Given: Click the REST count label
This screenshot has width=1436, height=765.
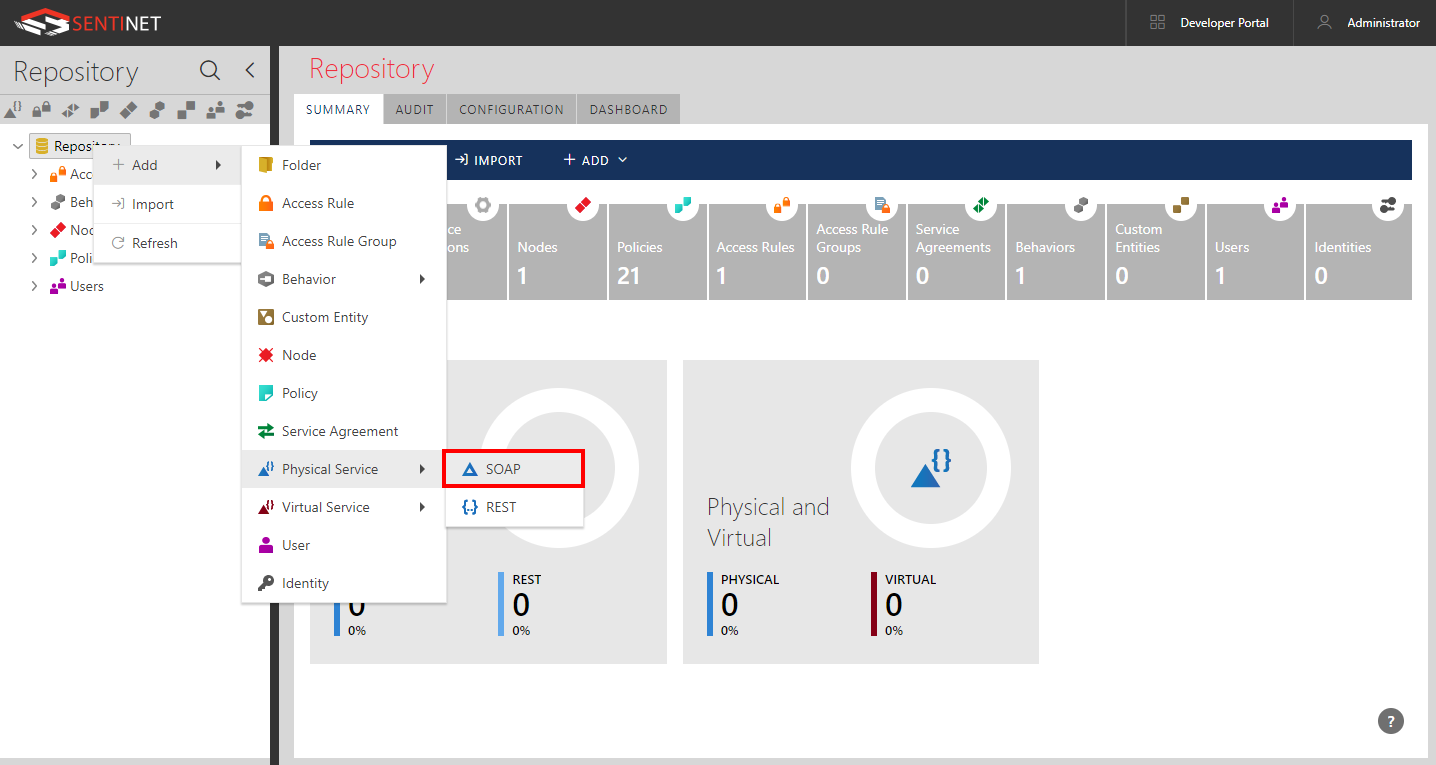Looking at the screenshot, I should point(526,579).
